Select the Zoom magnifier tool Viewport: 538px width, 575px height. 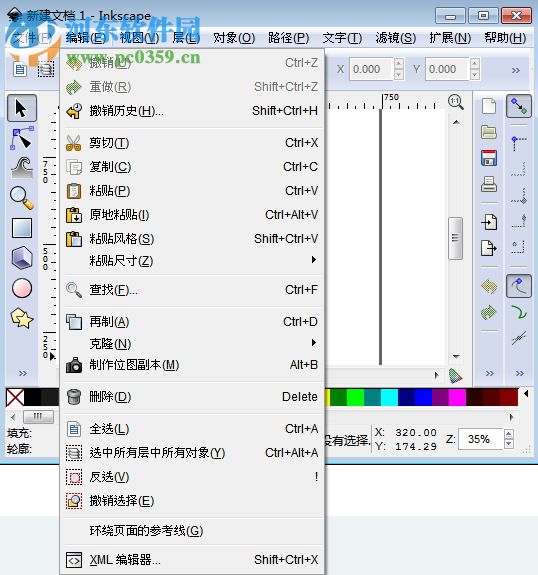22,198
